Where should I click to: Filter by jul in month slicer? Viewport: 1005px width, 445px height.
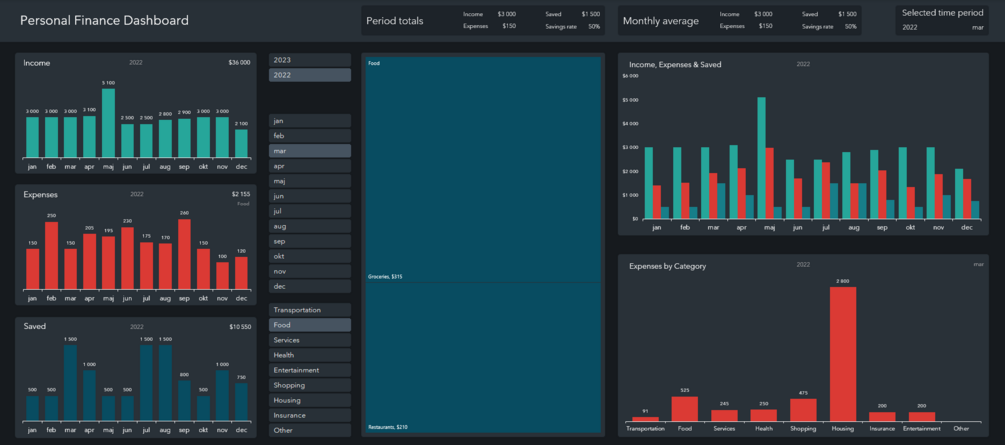tap(310, 211)
